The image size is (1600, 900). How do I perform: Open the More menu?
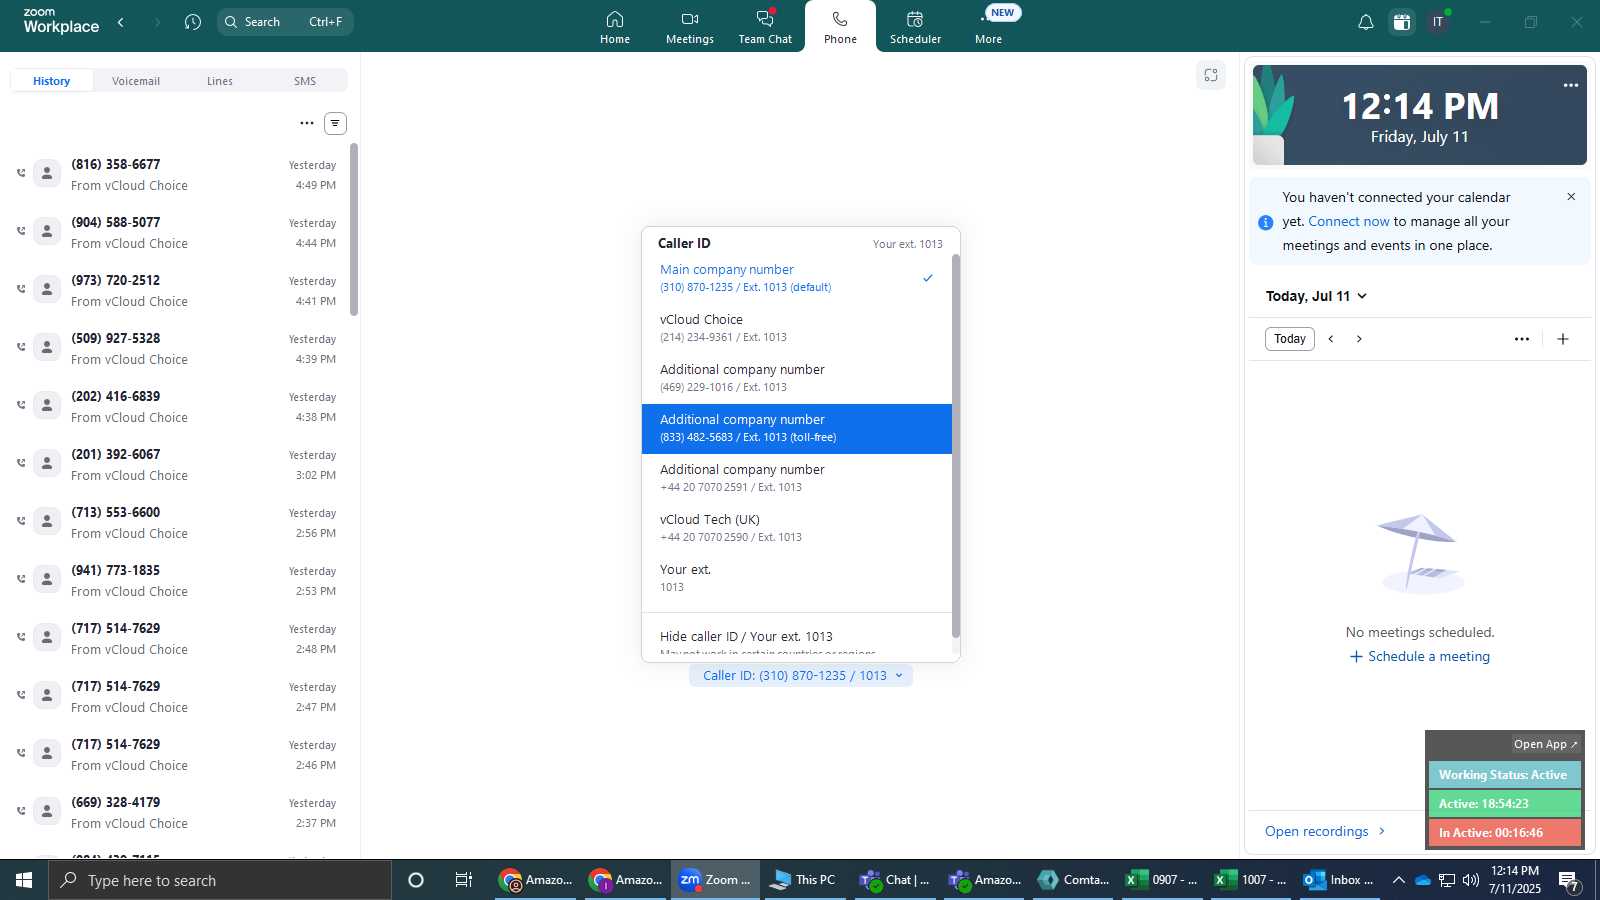pos(989,27)
